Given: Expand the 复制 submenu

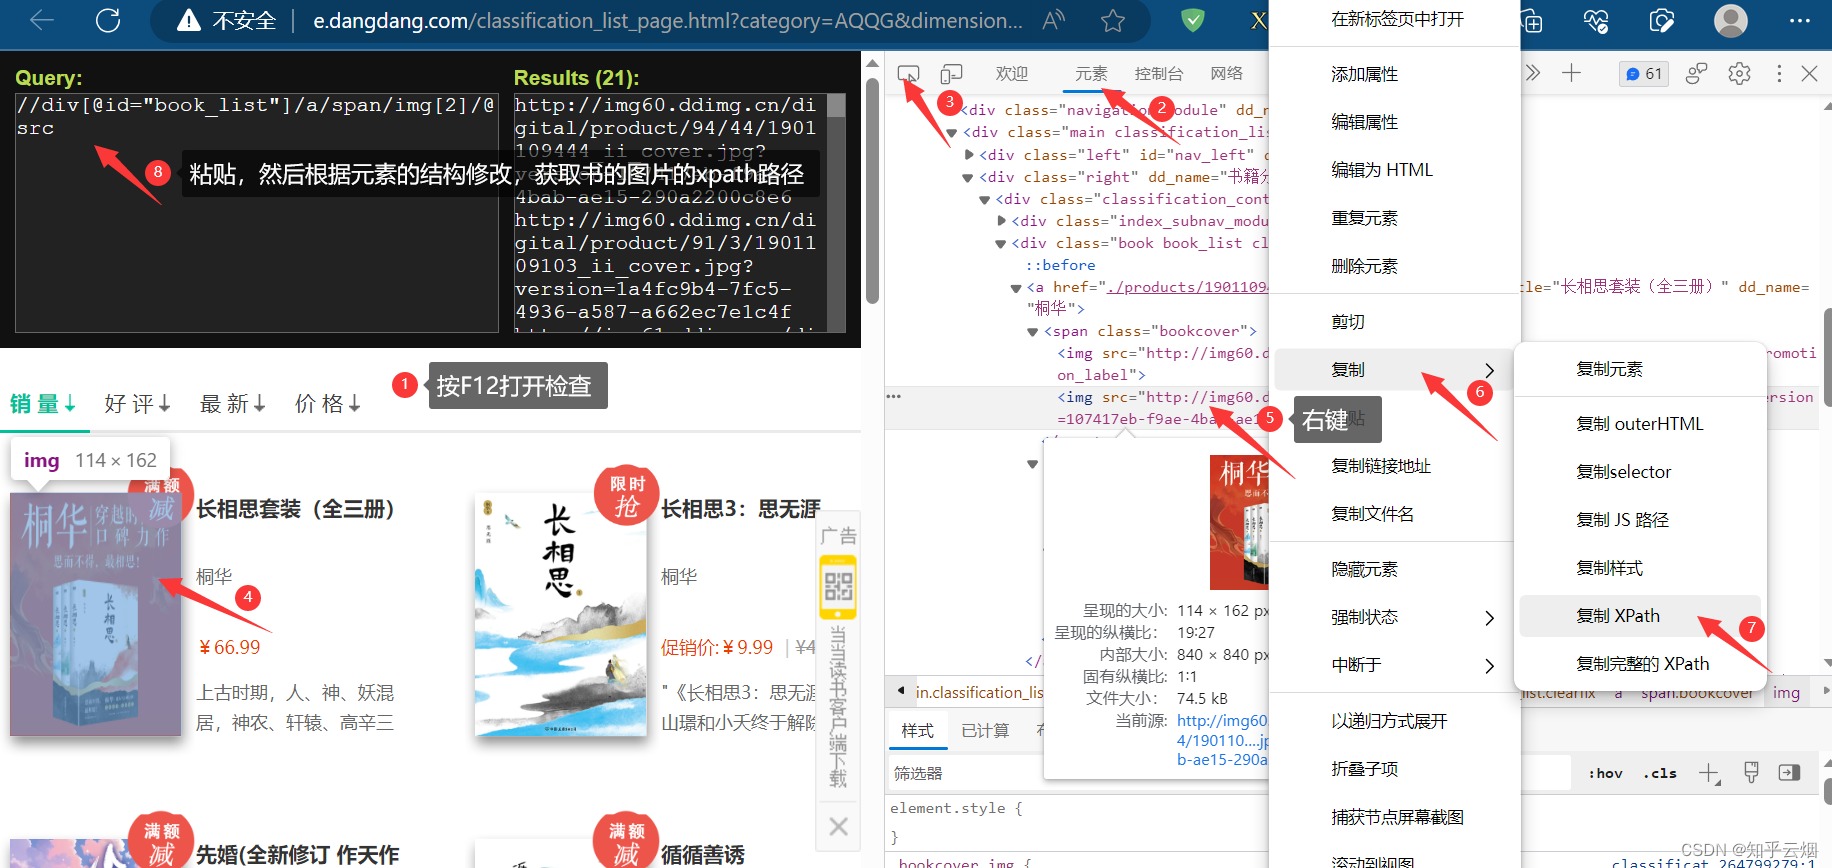Looking at the screenshot, I should coord(1395,370).
